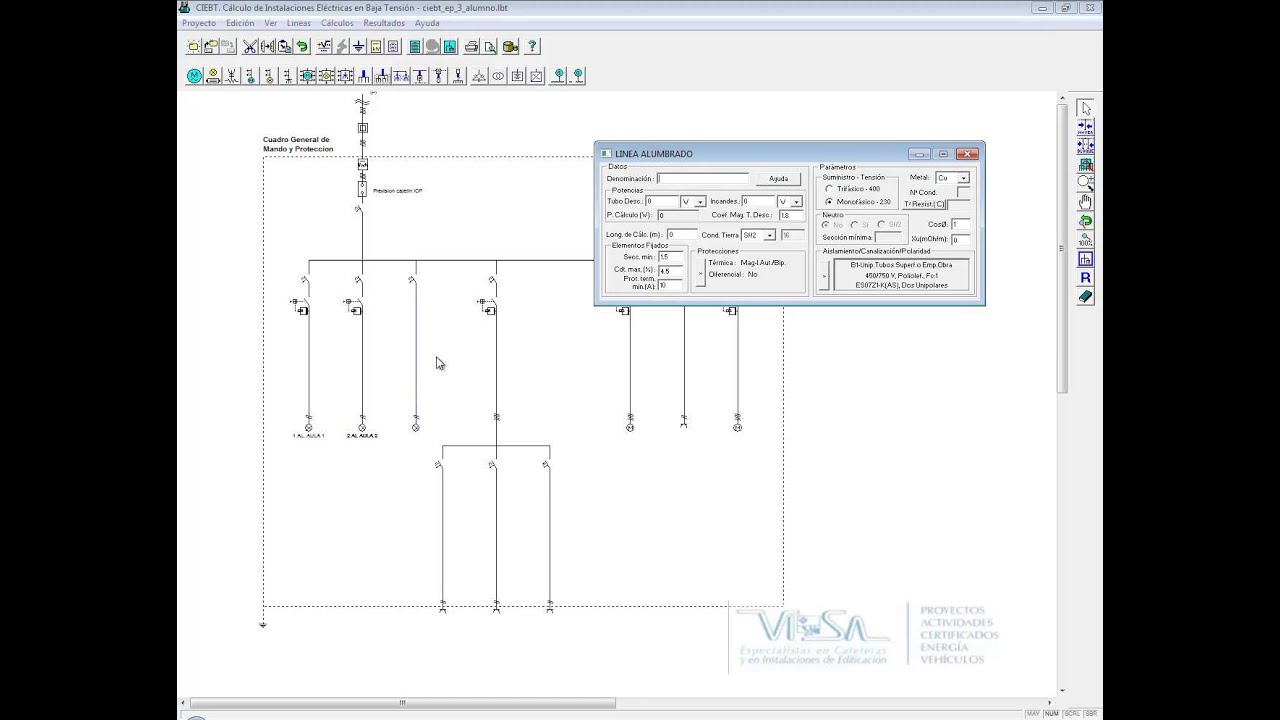Click the vertical scrollbar thumb

[x=1062, y=248]
